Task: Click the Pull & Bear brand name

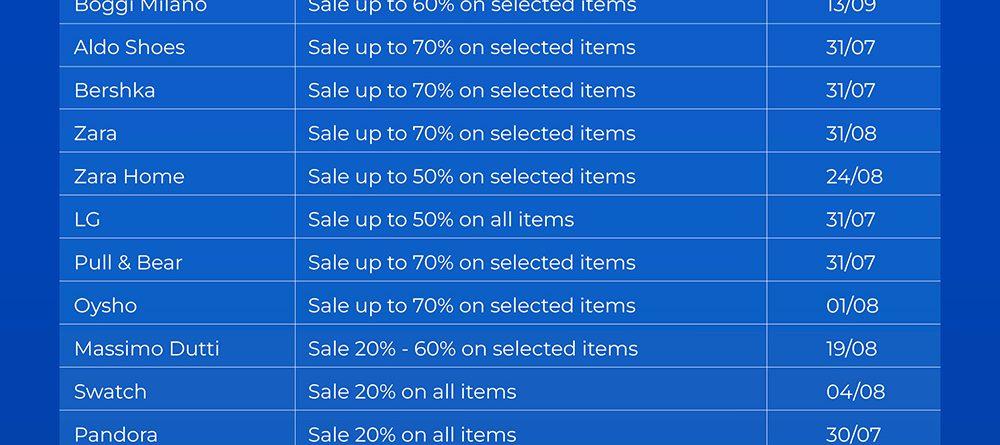Action: [x=128, y=262]
